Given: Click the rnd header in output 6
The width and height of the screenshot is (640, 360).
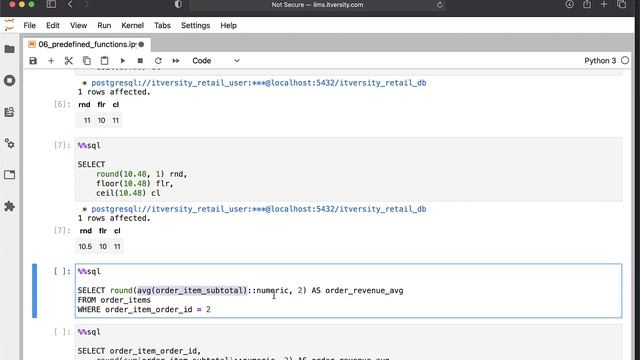Looking at the screenshot, I should pos(84,104).
